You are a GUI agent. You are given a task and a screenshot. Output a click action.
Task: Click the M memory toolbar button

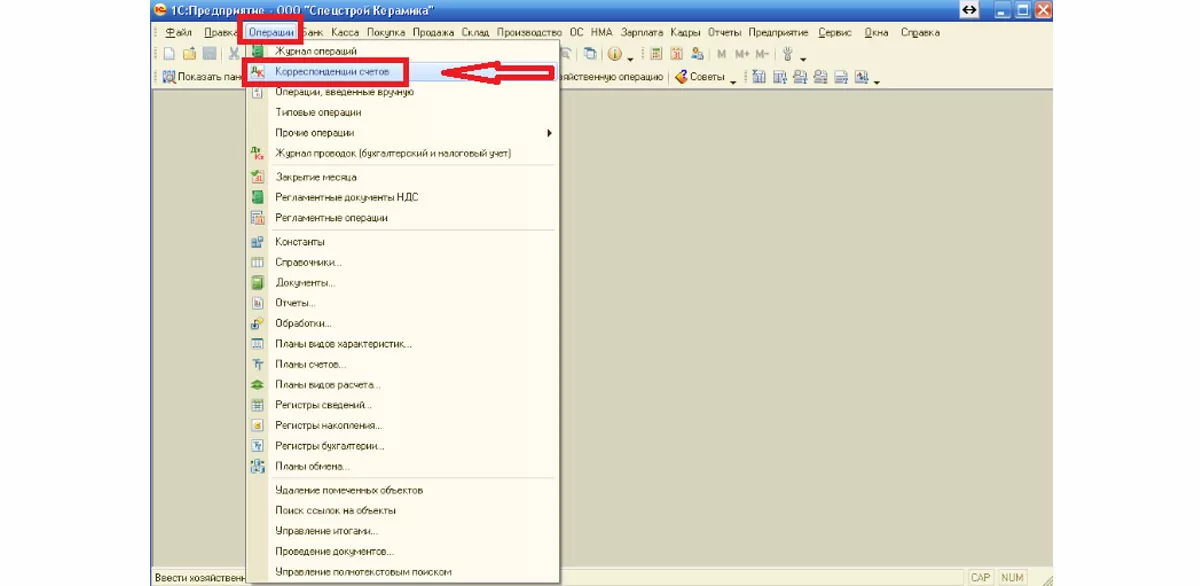click(722, 54)
